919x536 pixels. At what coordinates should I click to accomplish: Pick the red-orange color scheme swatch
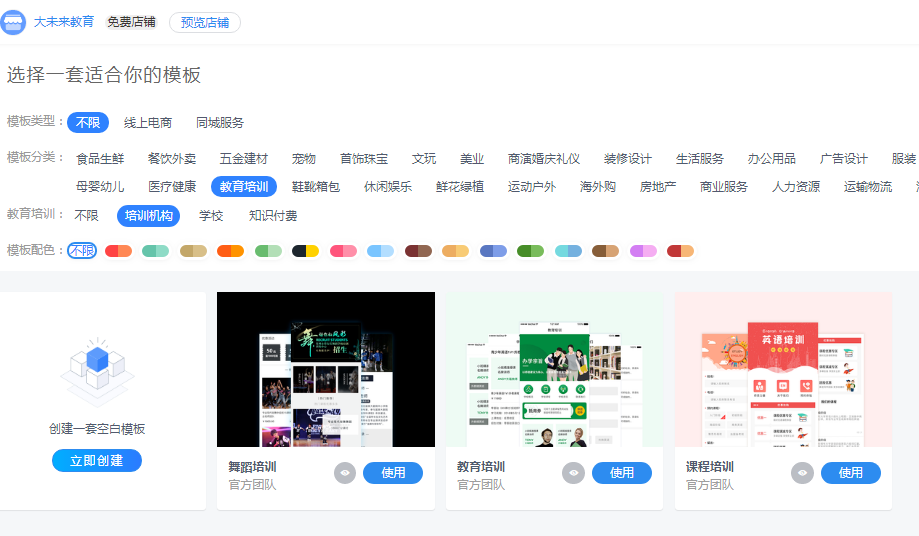click(118, 251)
